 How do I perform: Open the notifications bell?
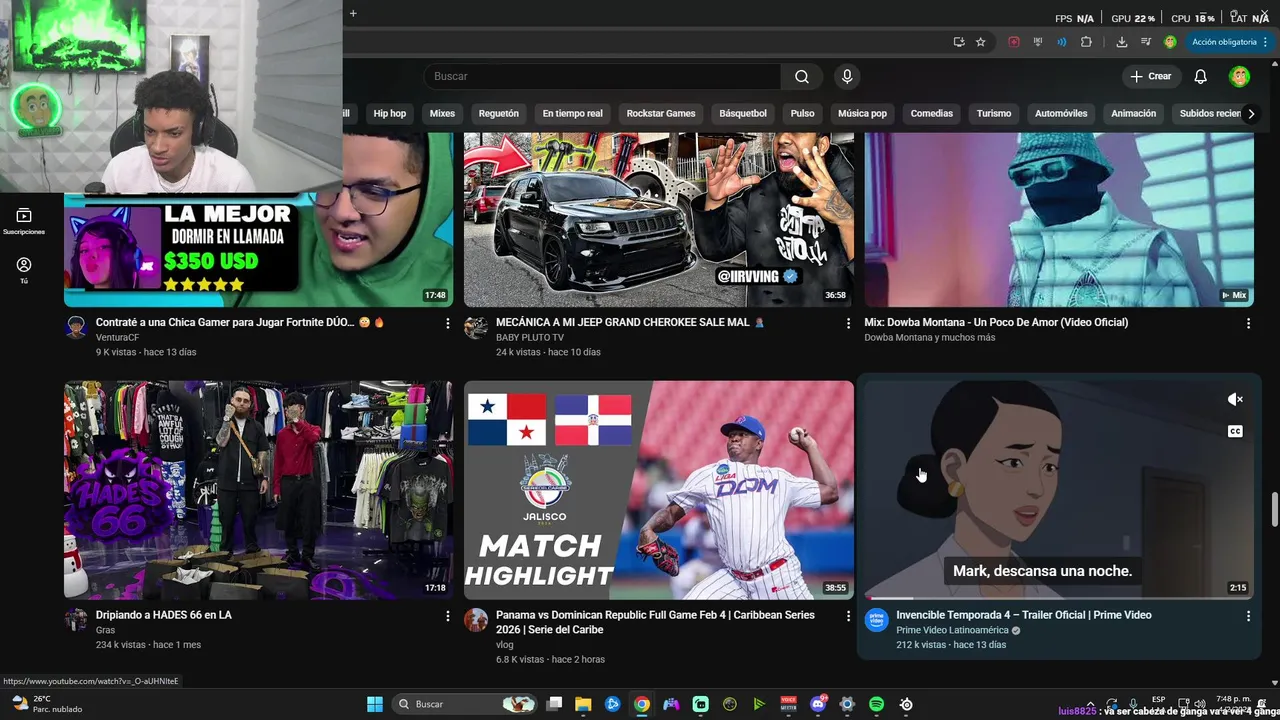click(1201, 77)
